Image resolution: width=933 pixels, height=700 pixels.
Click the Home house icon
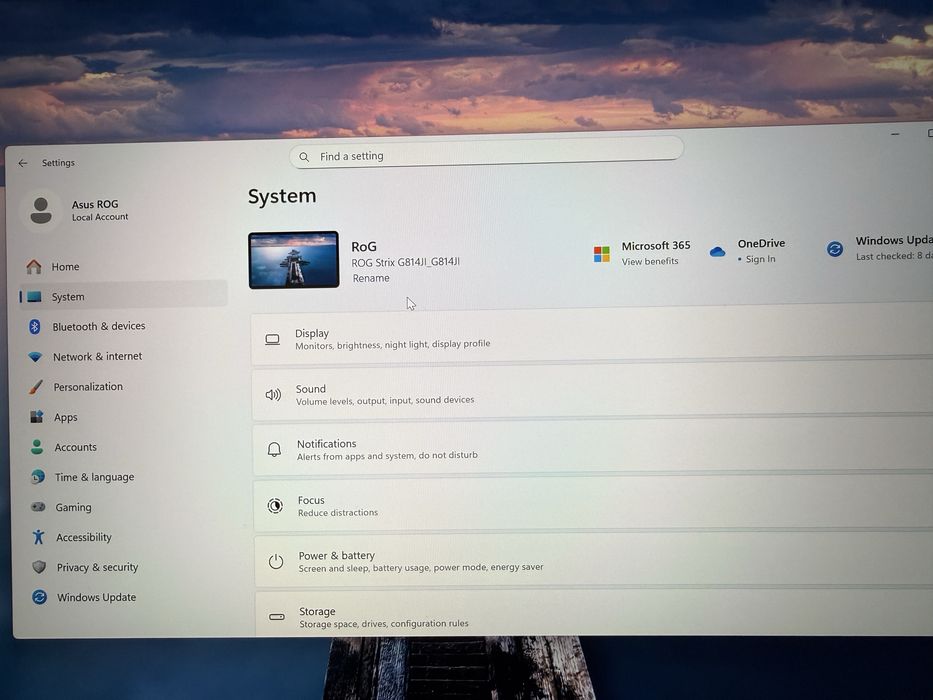coord(34,267)
